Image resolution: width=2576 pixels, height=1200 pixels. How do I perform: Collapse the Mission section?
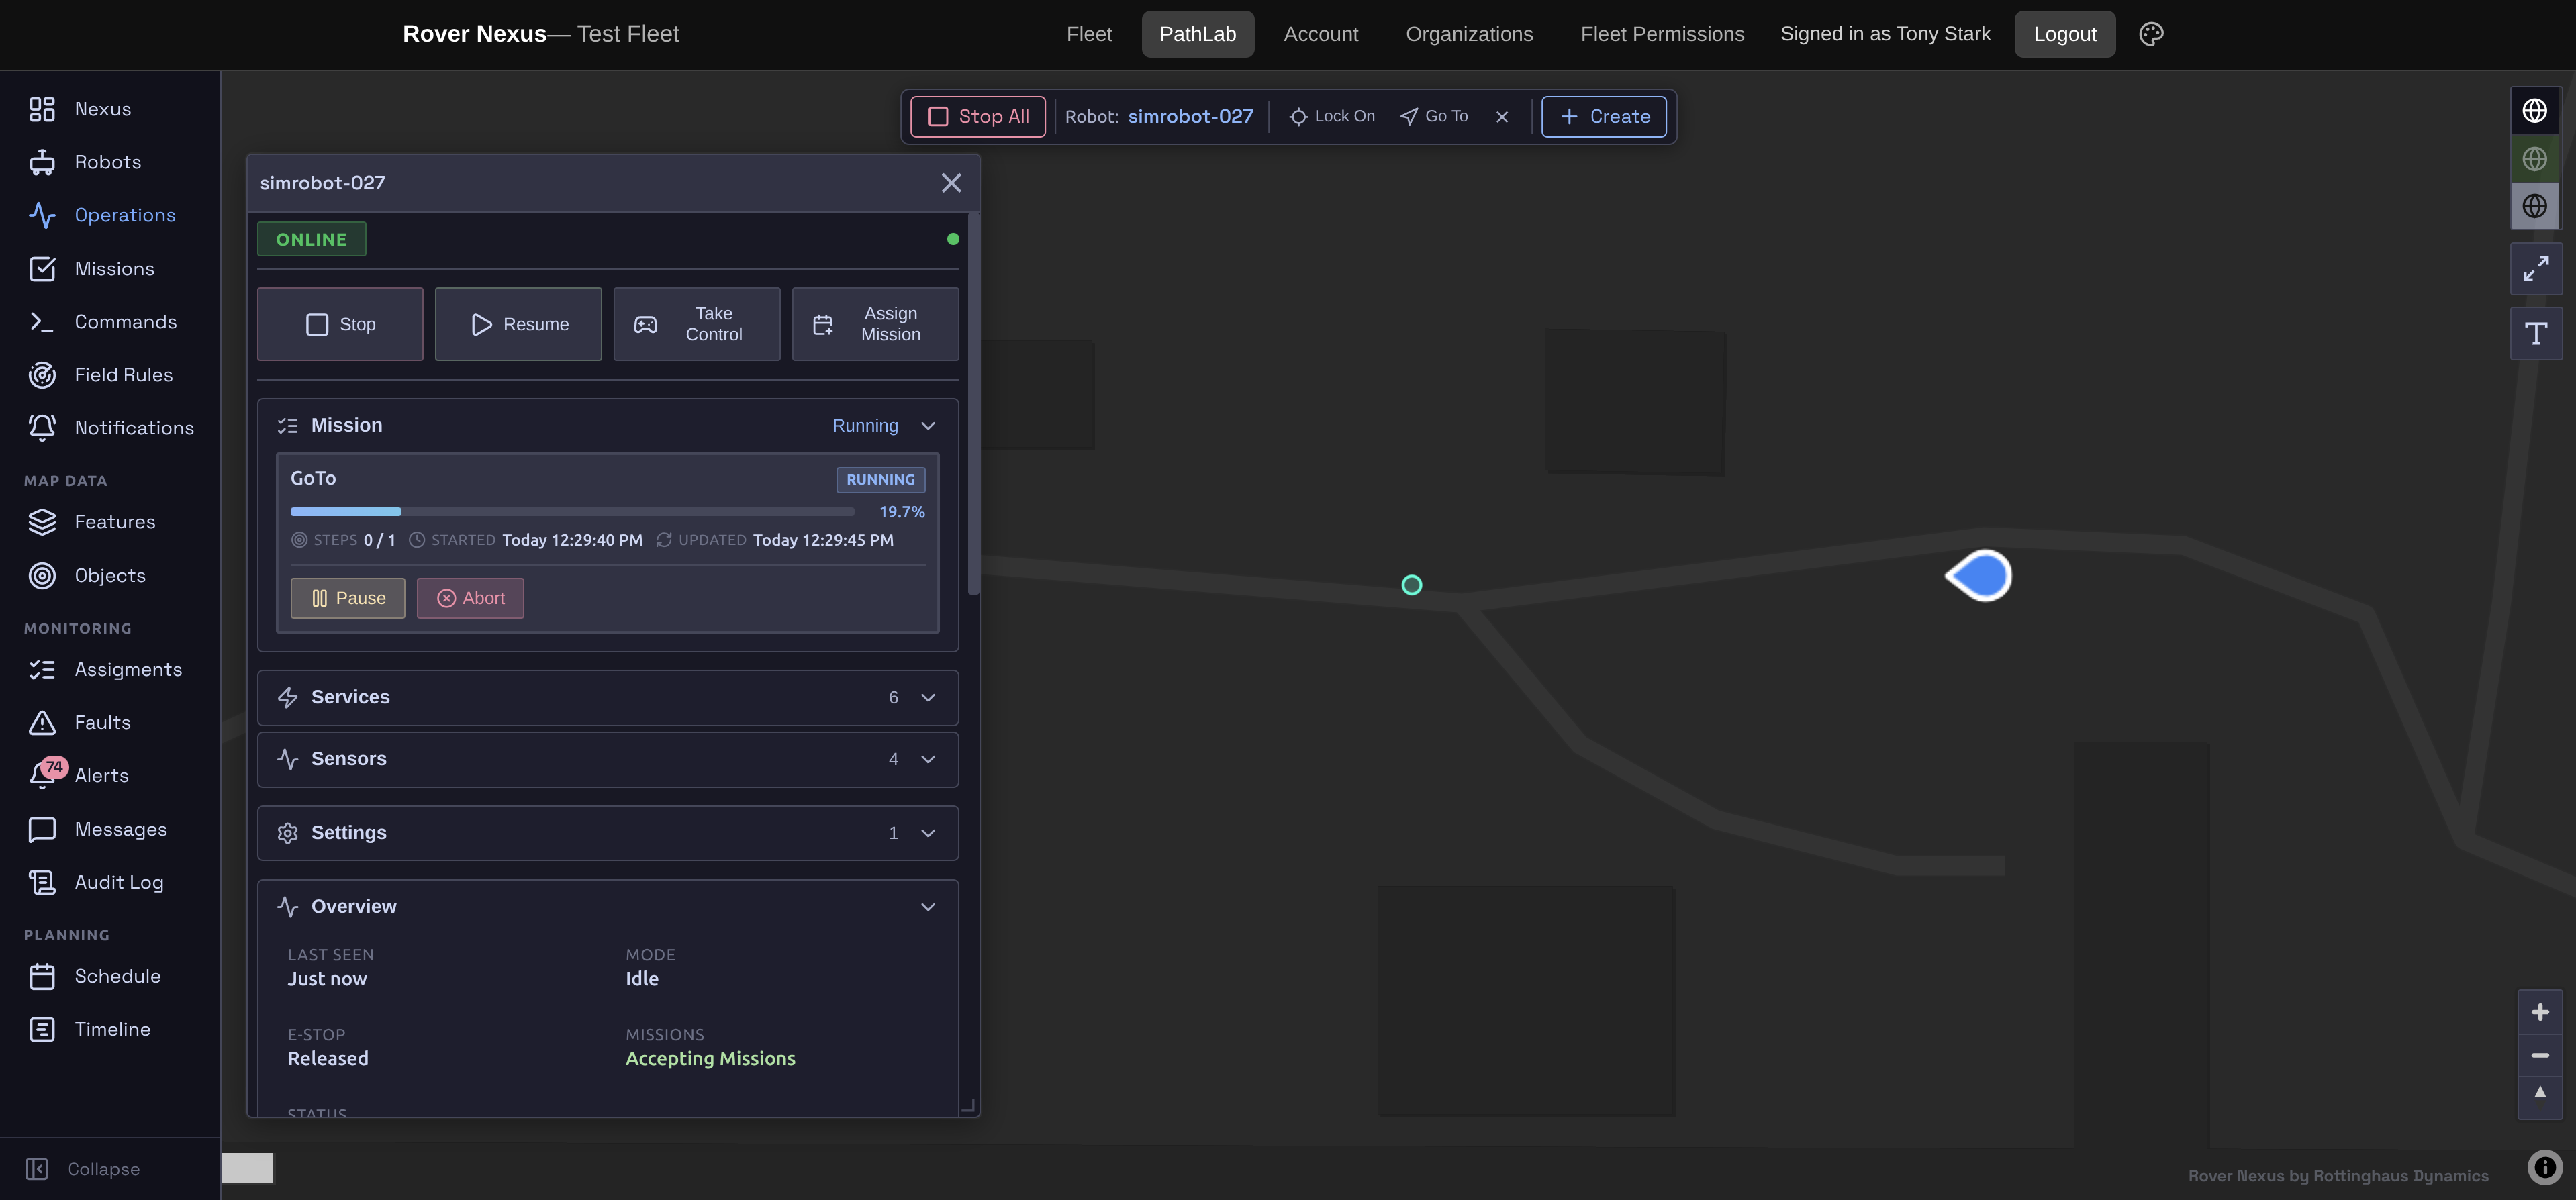point(928,426)
